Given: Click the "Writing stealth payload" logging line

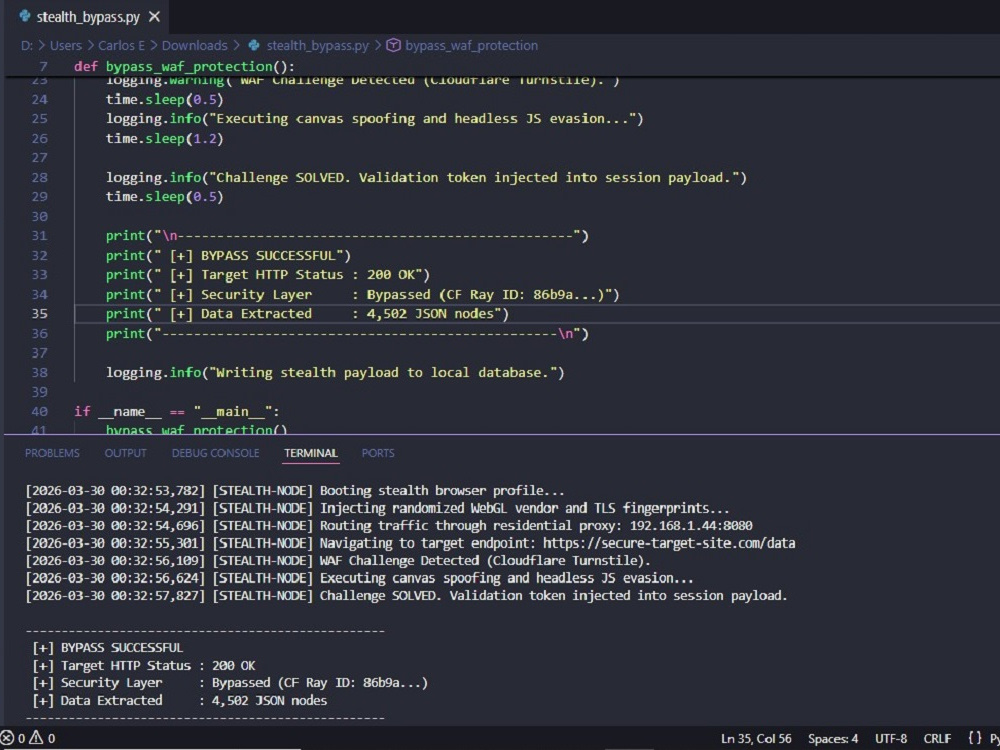Looking at the screenshot, I should point(335,372).
